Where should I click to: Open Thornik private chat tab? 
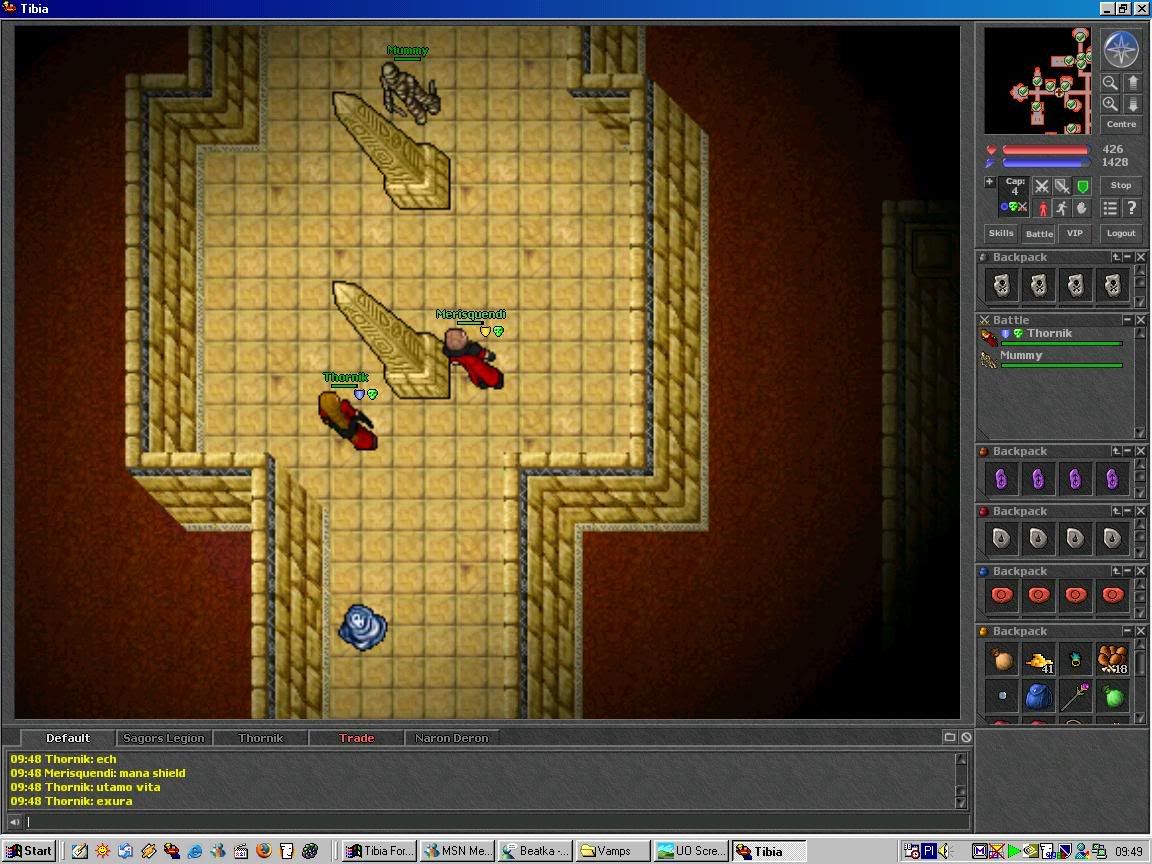[260, 738]
